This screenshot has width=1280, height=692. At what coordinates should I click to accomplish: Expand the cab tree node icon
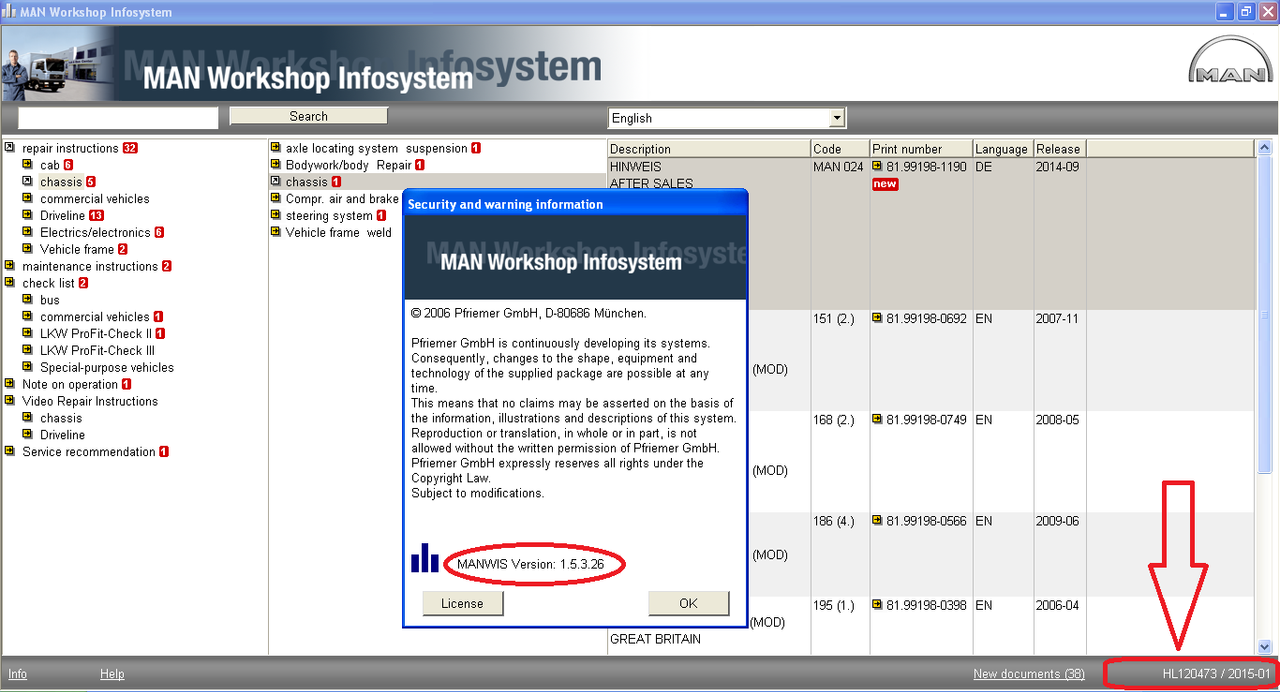coord(27,165)
